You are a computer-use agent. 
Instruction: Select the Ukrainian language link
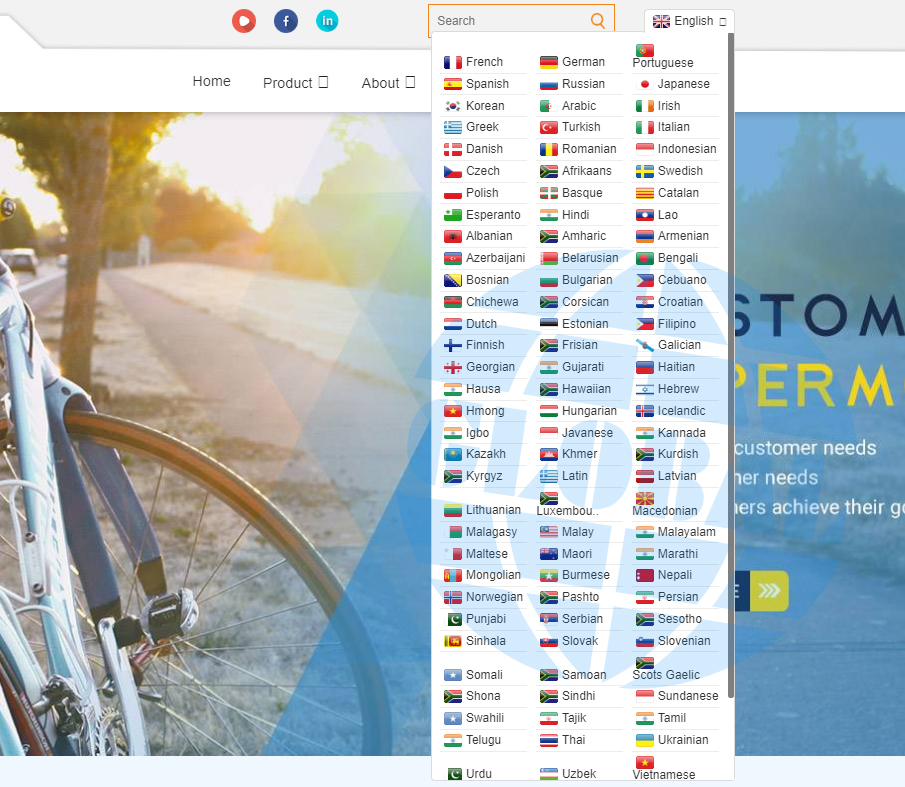pyautogui.click(x=682, y=740)
